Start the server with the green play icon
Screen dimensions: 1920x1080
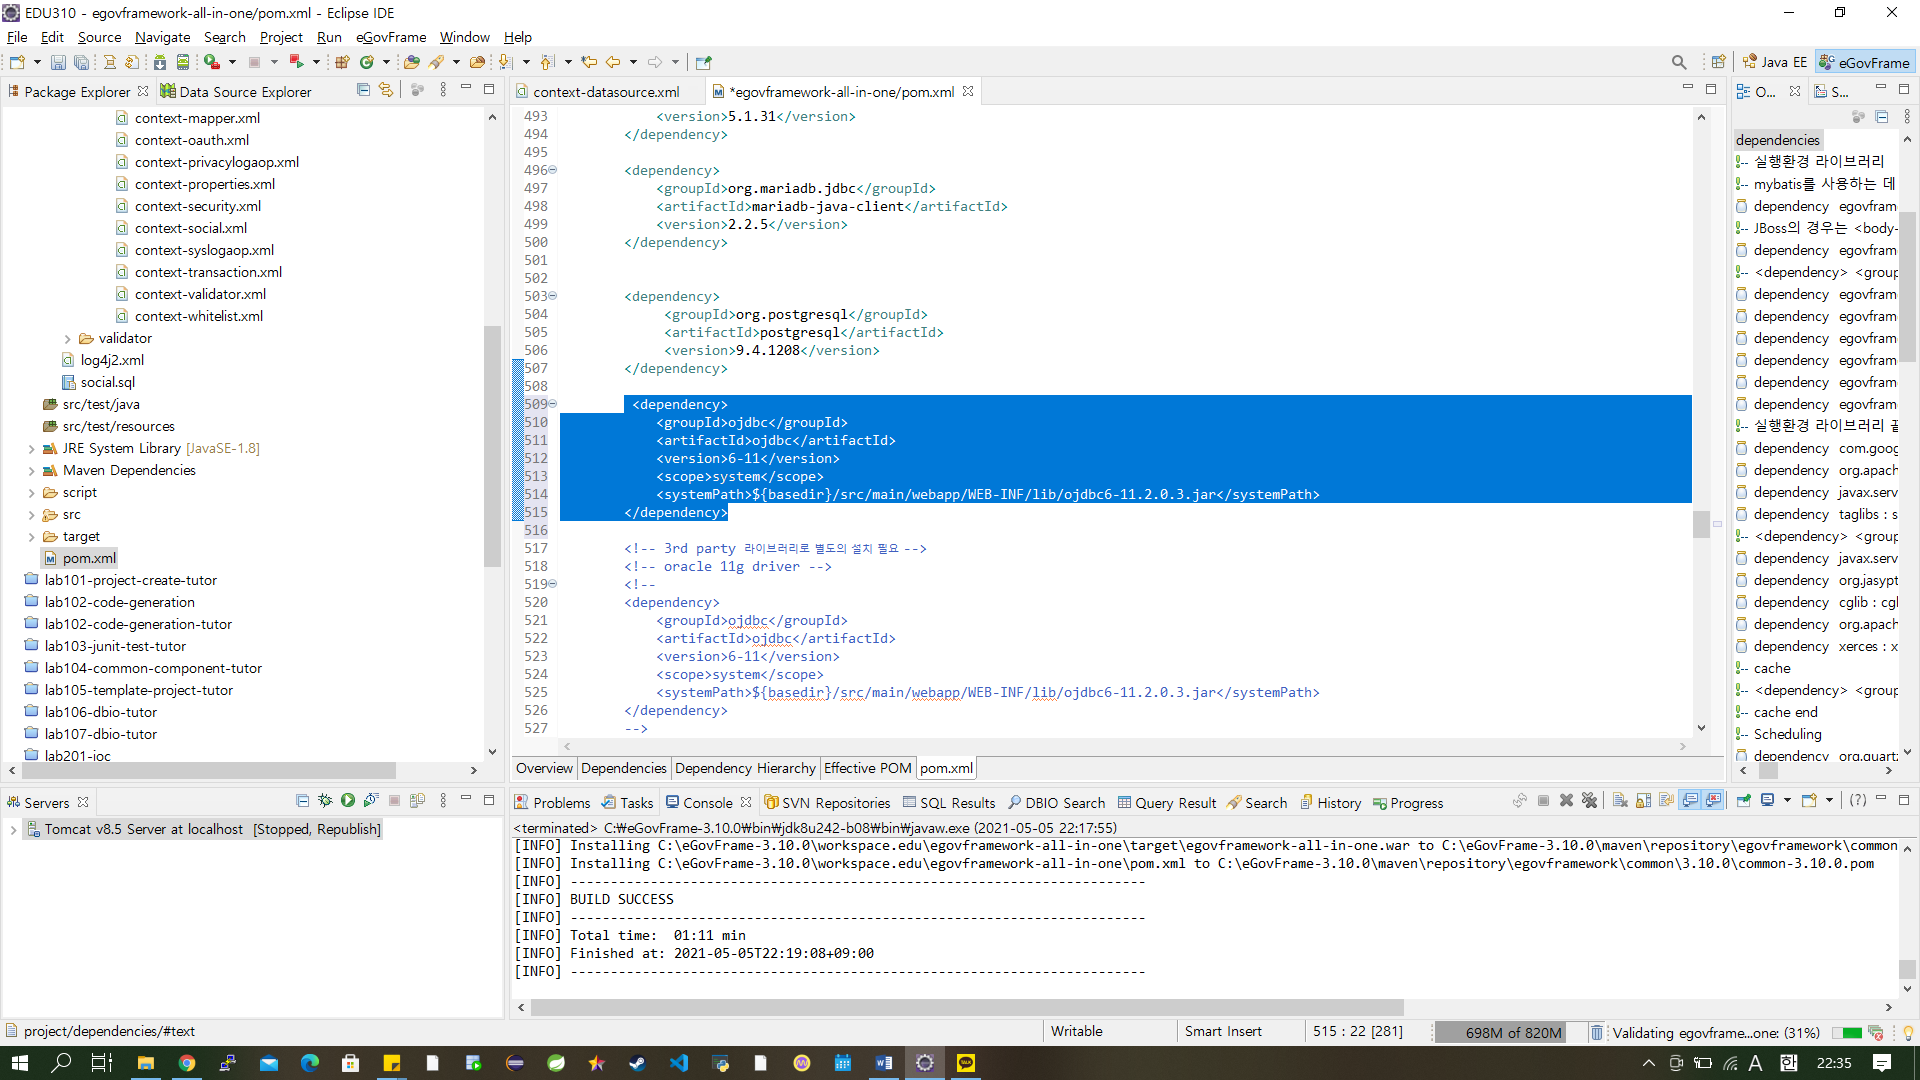click(347, 800)
